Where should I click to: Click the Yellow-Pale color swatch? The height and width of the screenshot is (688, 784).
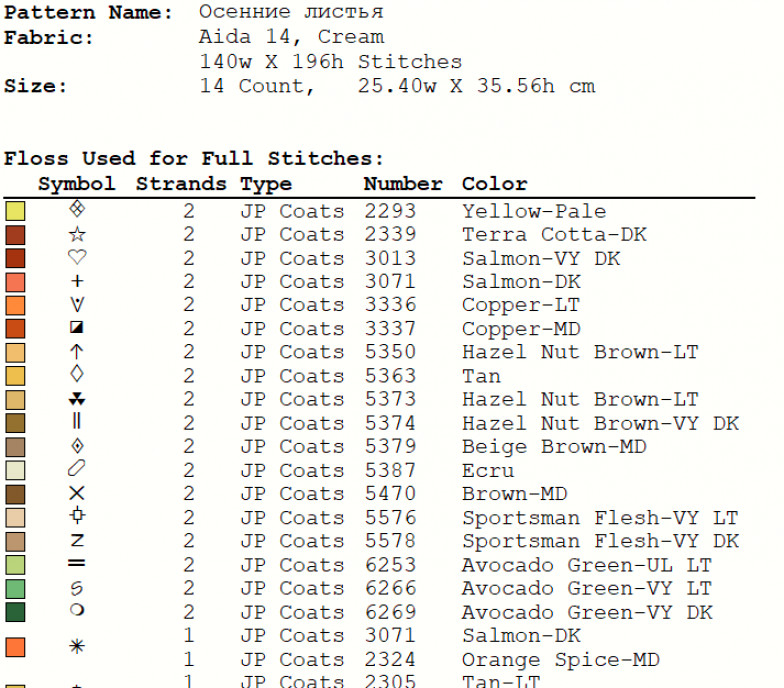pyautogui.click(x=16, y=211)
